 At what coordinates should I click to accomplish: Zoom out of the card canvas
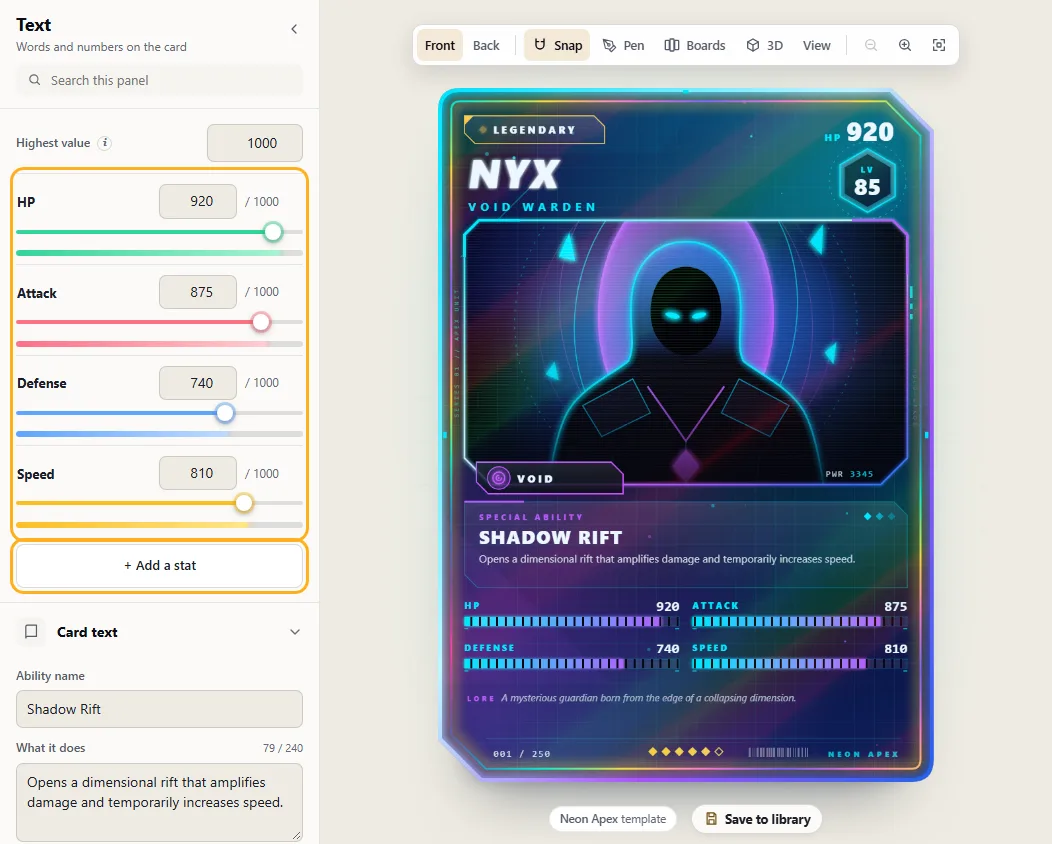[871, 45]
